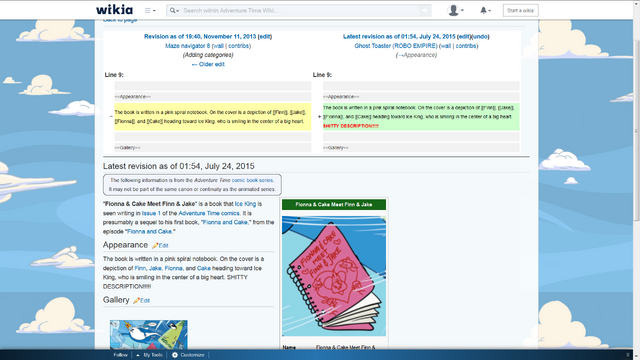This screenshot has width=640, height=360.
Task: Edit the Gallery section via pencil
Action: coord(141,300)
